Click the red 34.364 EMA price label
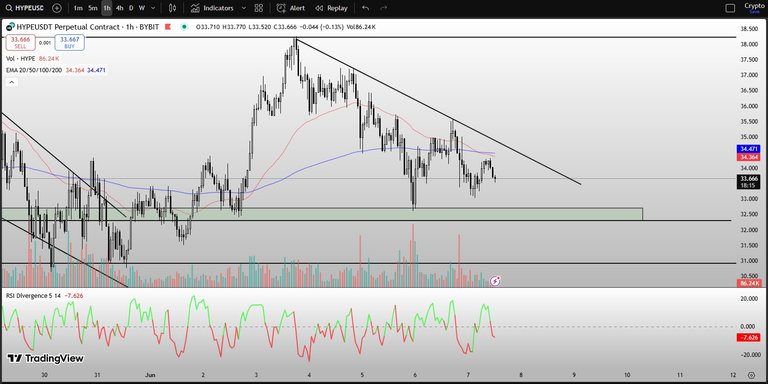This screenshot has width=768, height=384. pos(749,157)
